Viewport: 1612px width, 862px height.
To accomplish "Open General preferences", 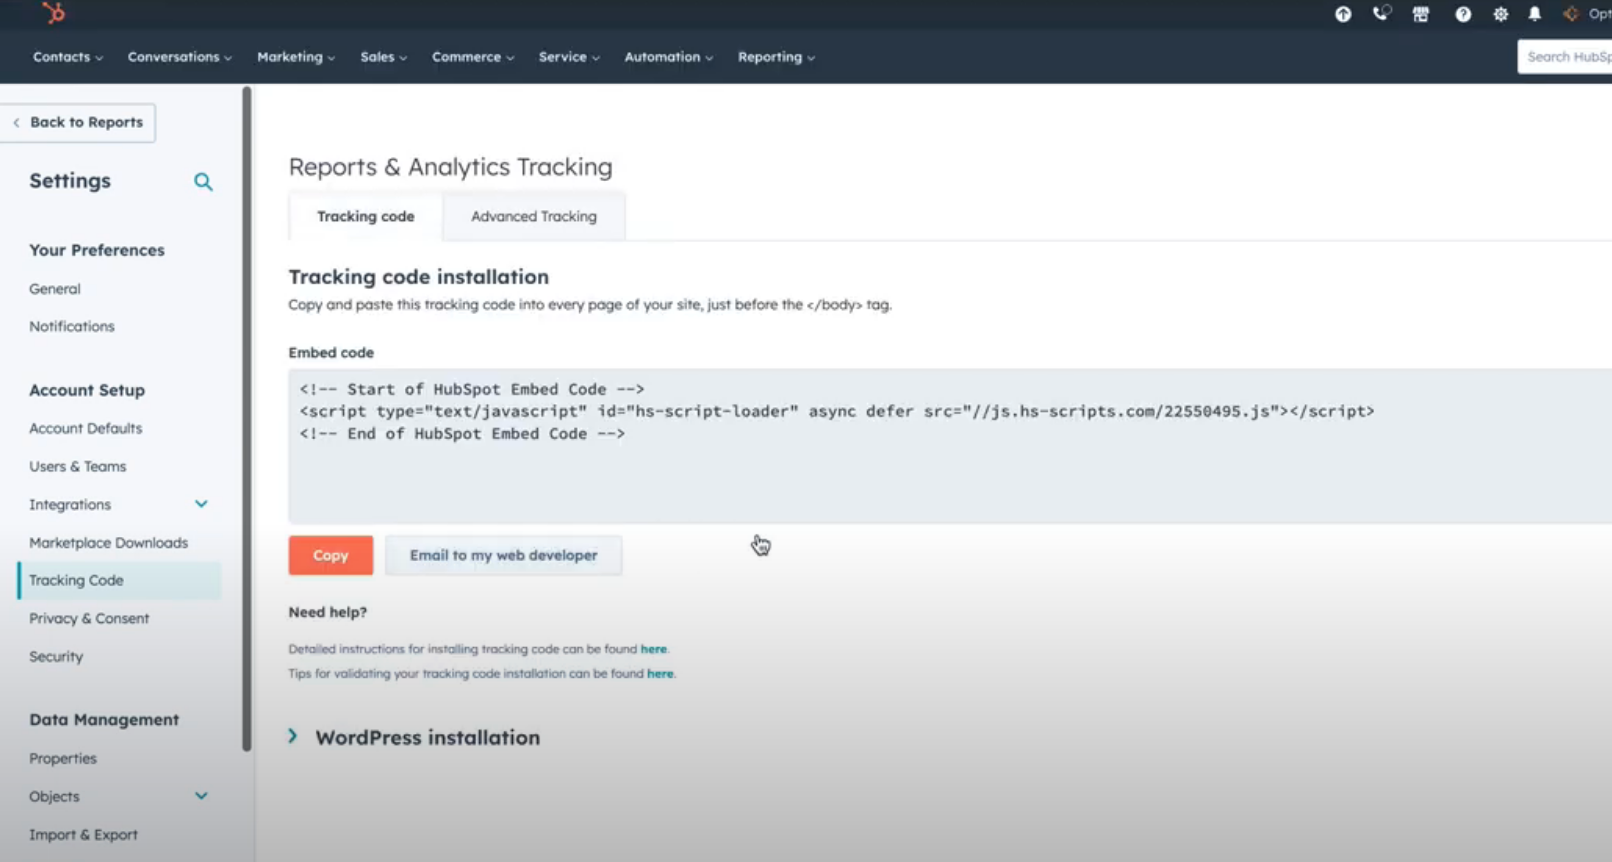I will [x=55, y=289].
